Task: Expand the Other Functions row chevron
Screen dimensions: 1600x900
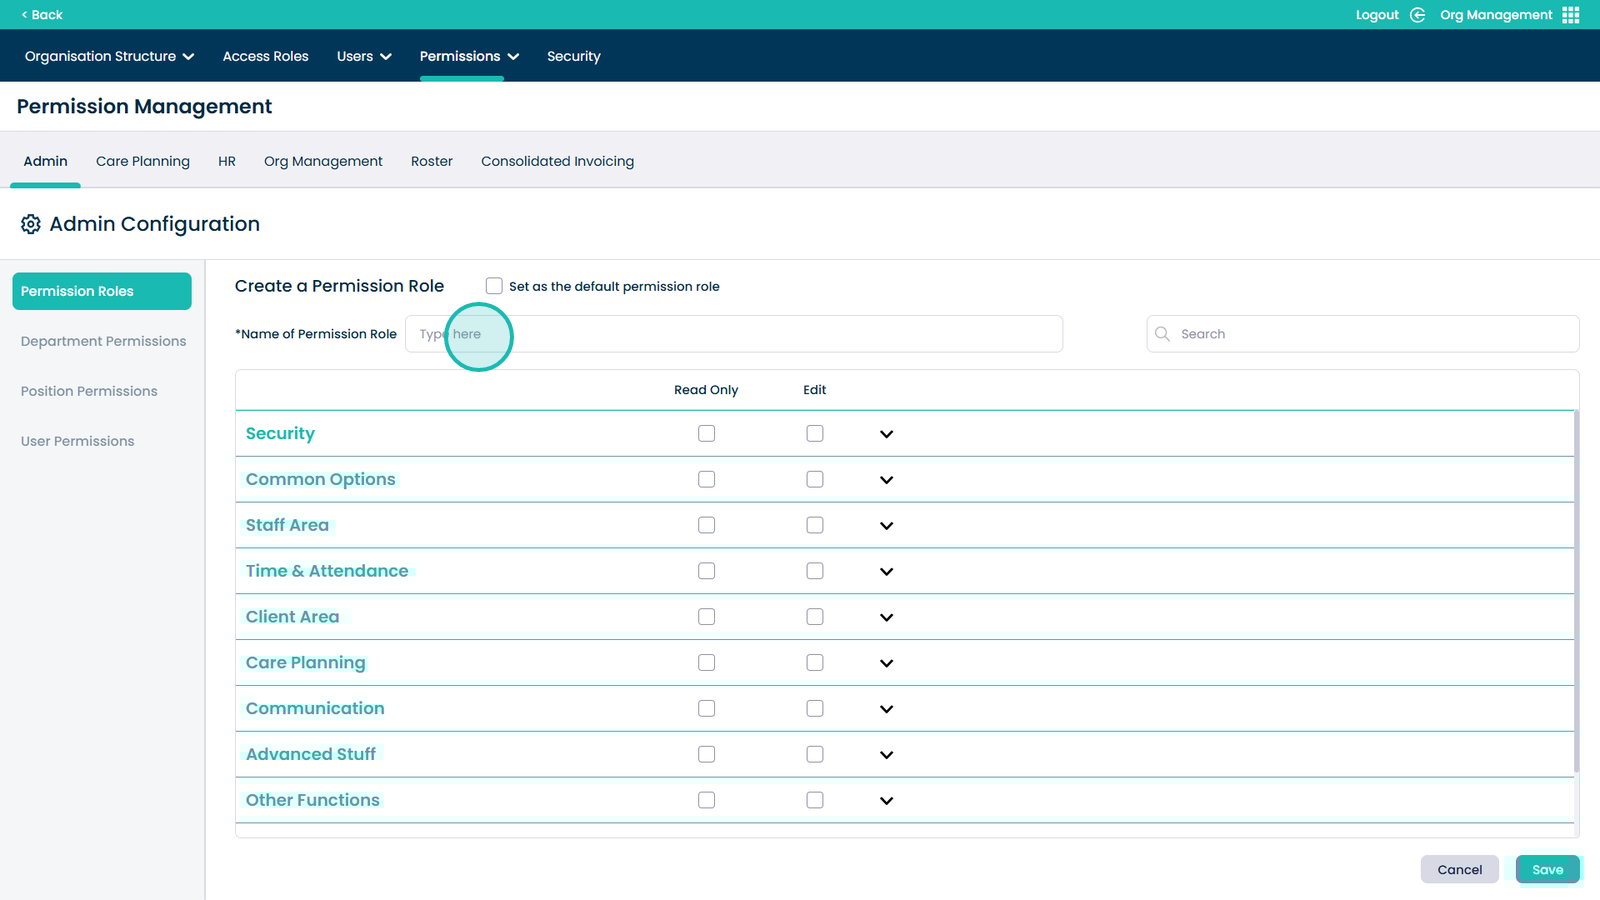Action: [x=886, y=800]
